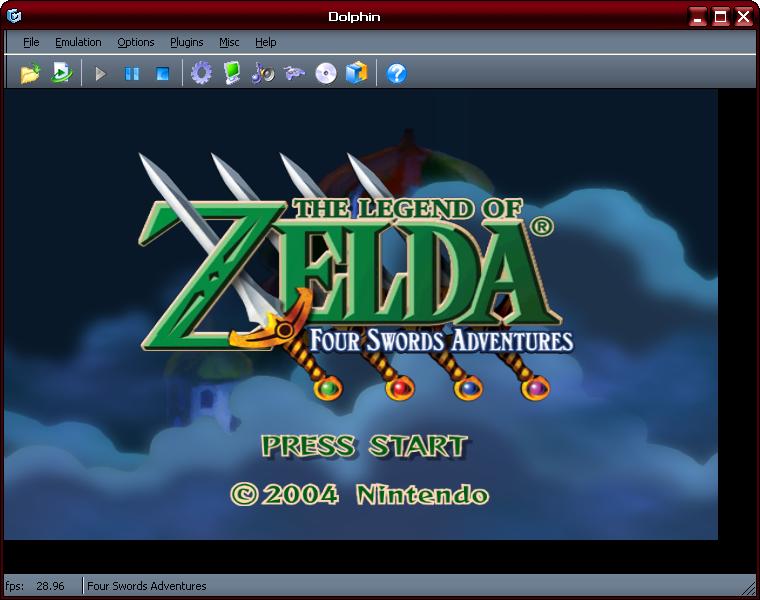Click the Dolphin icon in the title bar

(14, 16)
